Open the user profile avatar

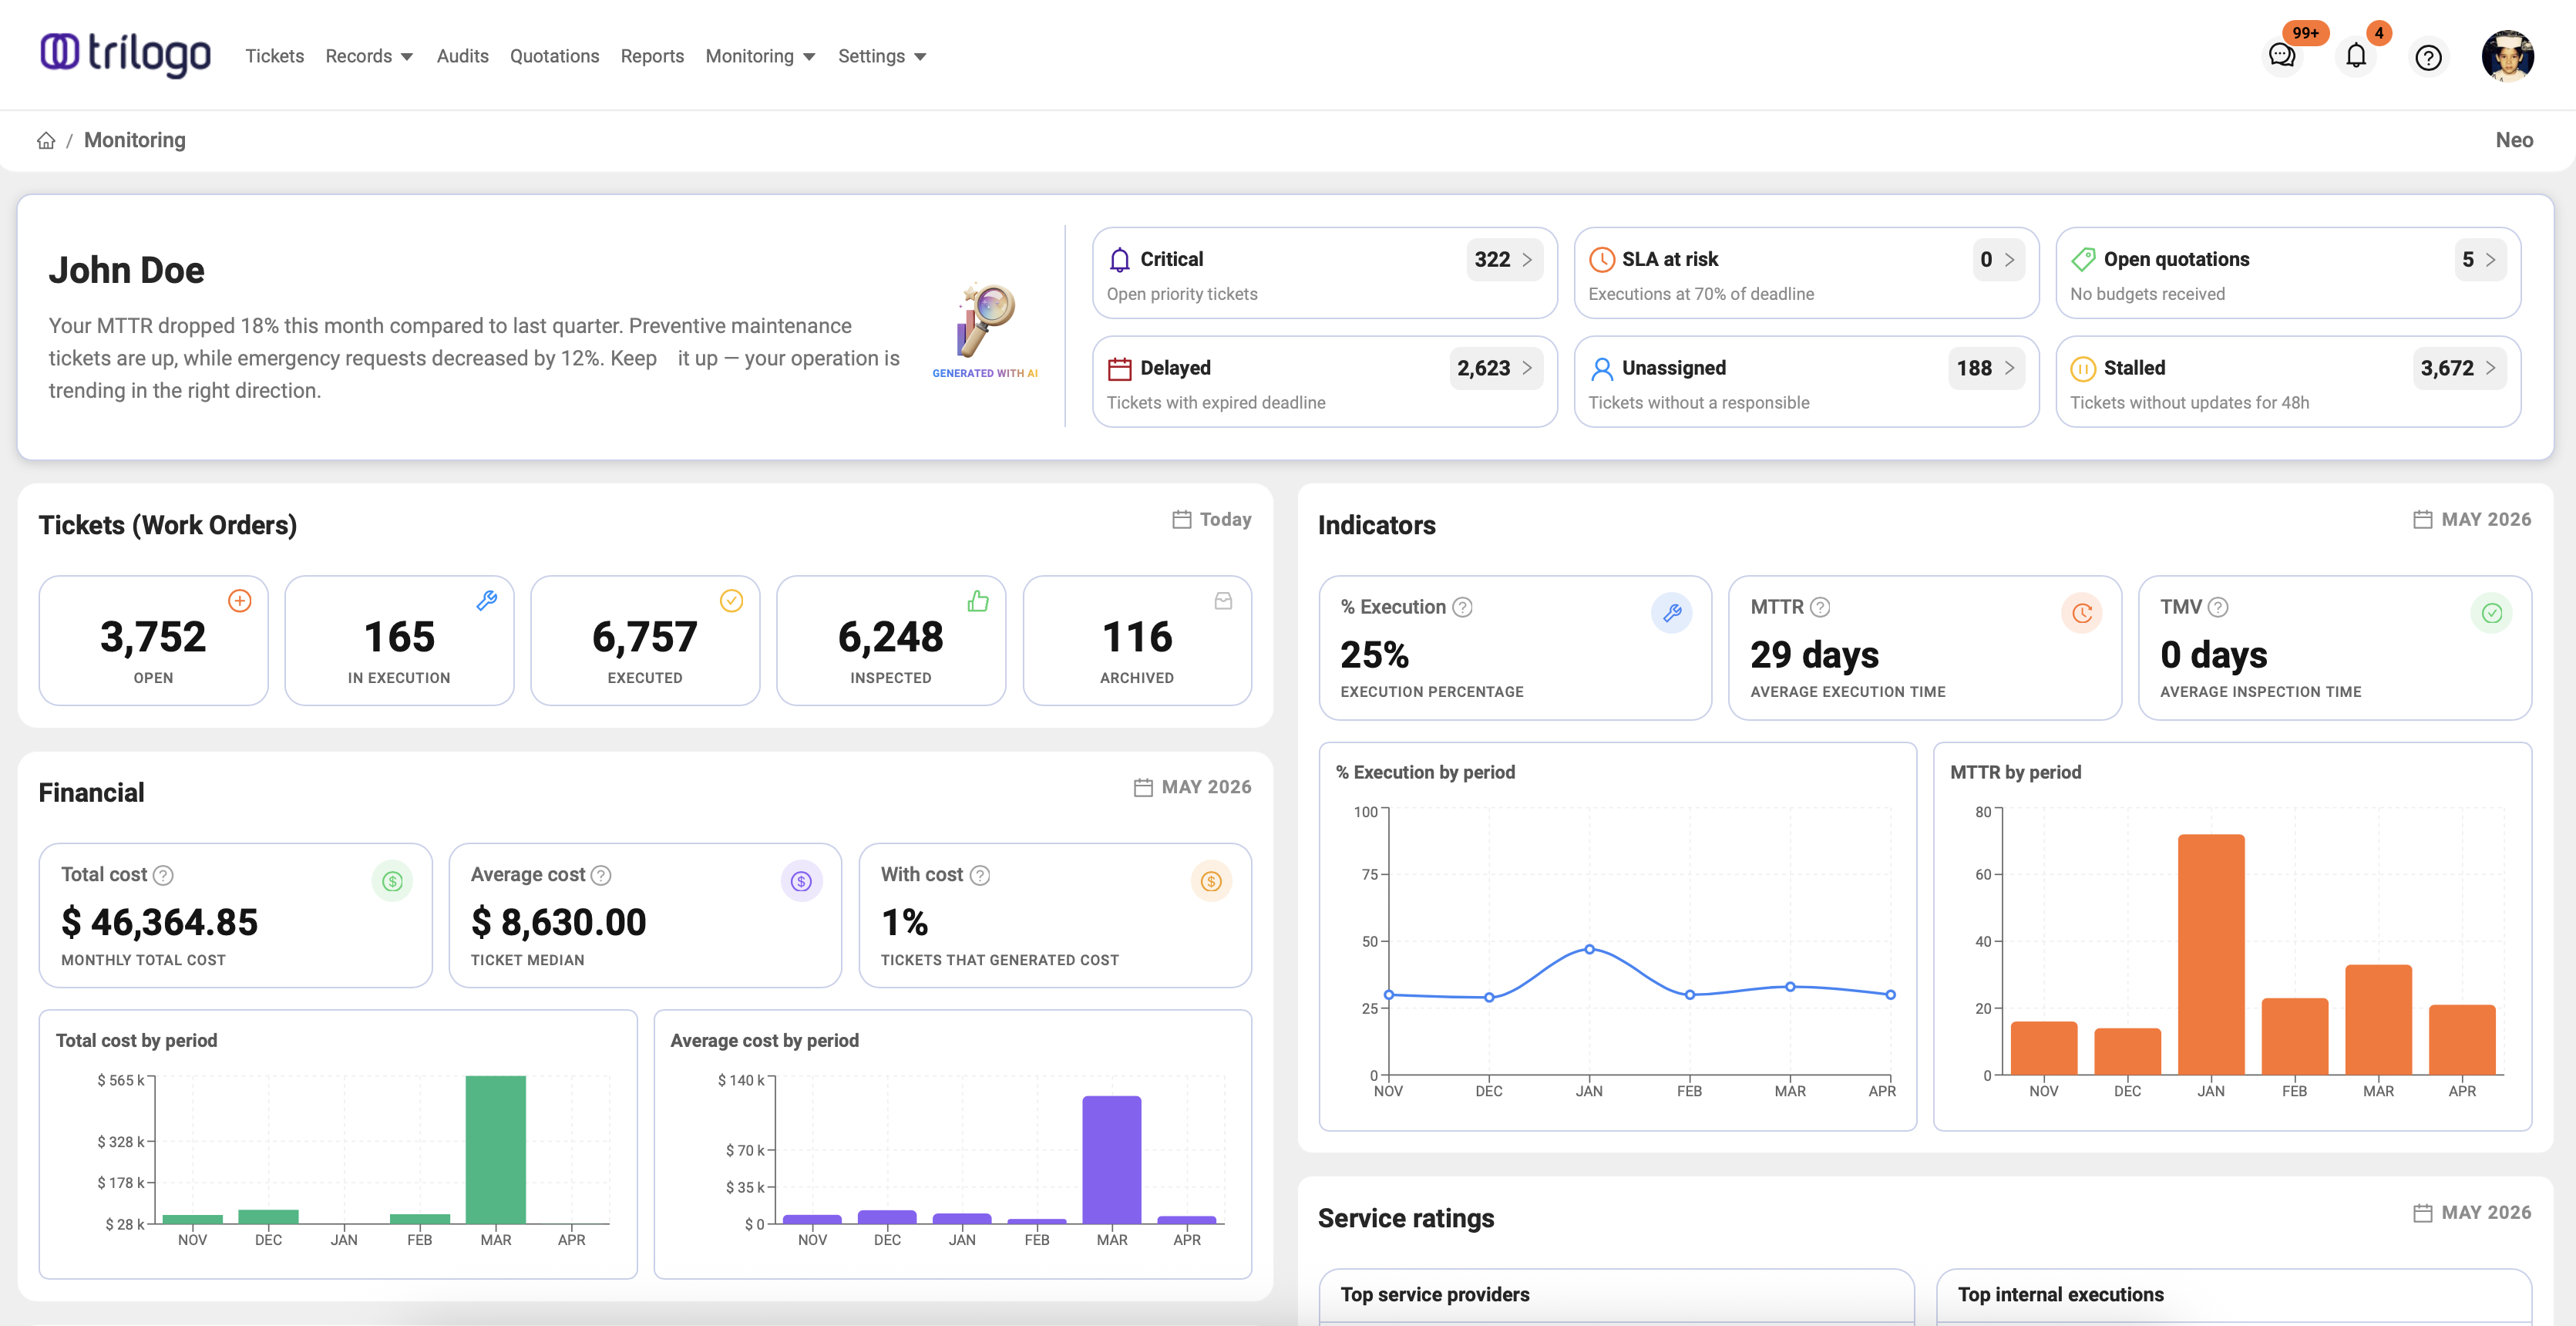2507,56
